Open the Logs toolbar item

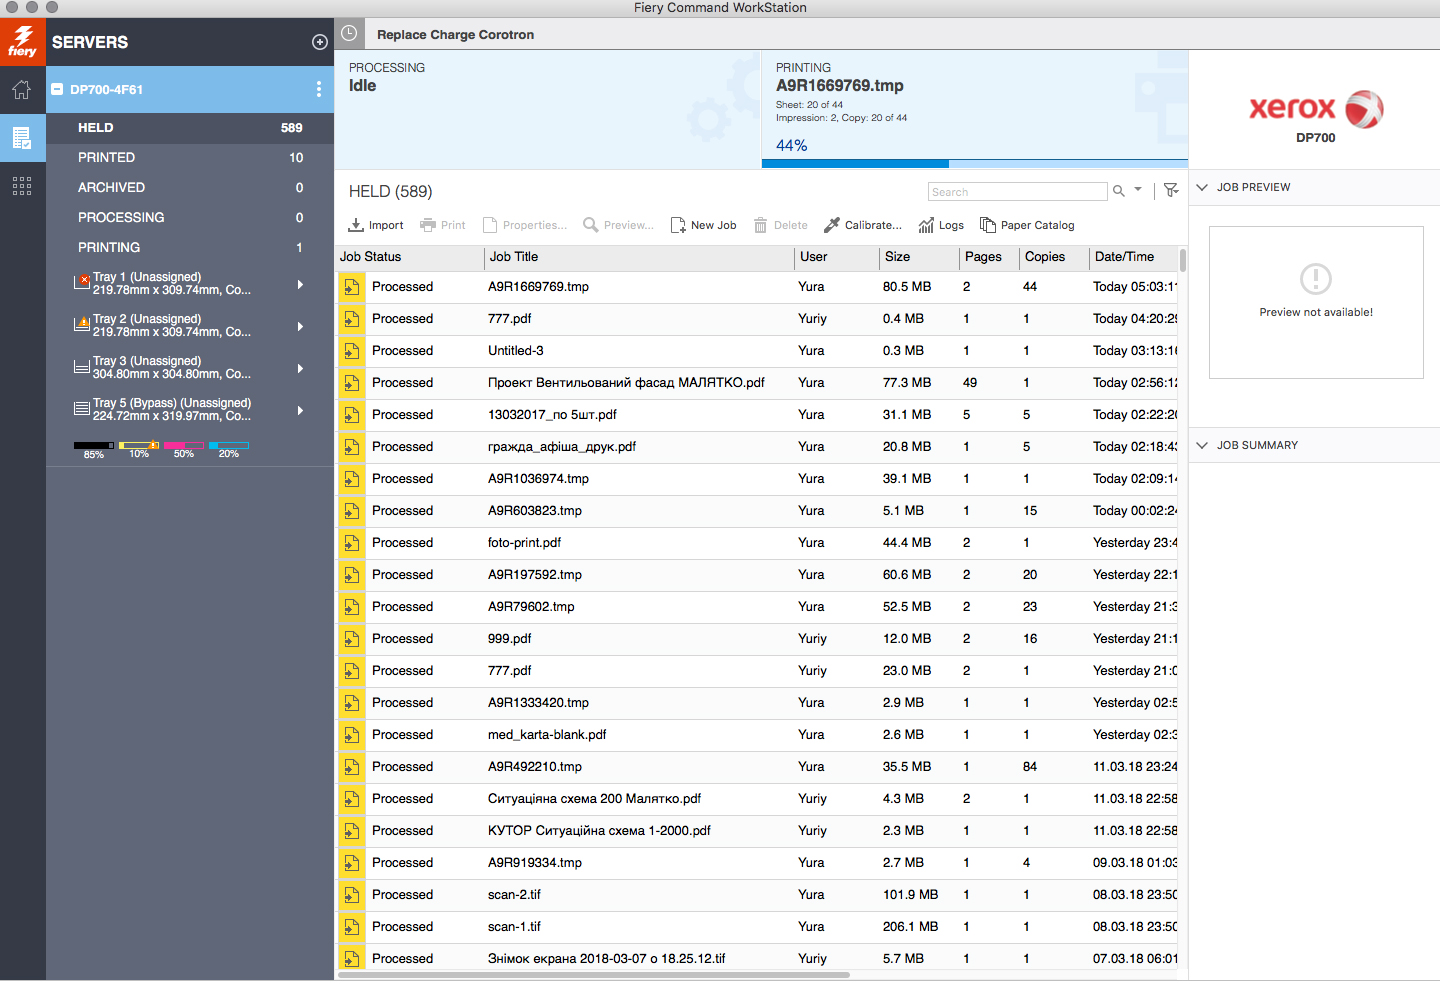(x=941, y=225)
